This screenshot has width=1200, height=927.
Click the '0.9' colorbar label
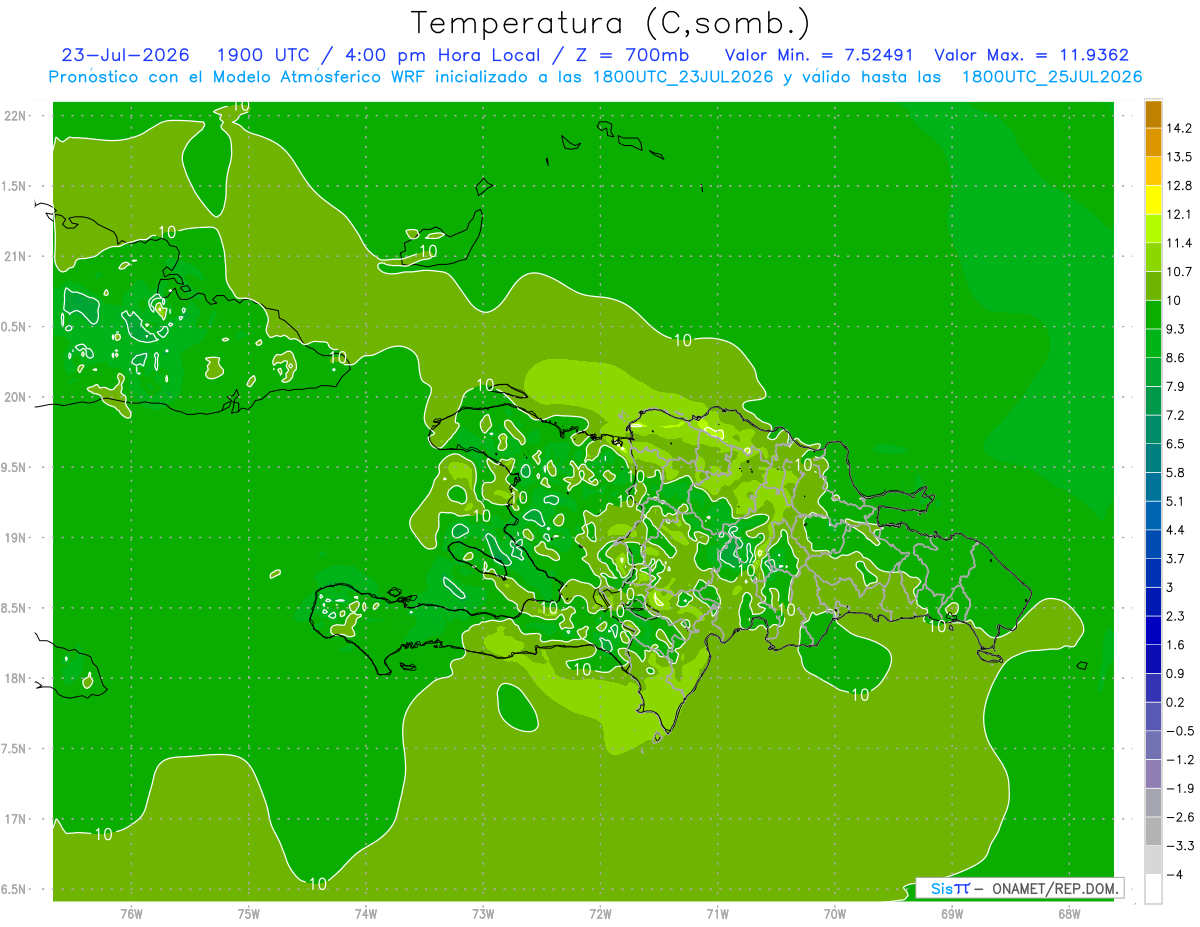point(1177,674)
